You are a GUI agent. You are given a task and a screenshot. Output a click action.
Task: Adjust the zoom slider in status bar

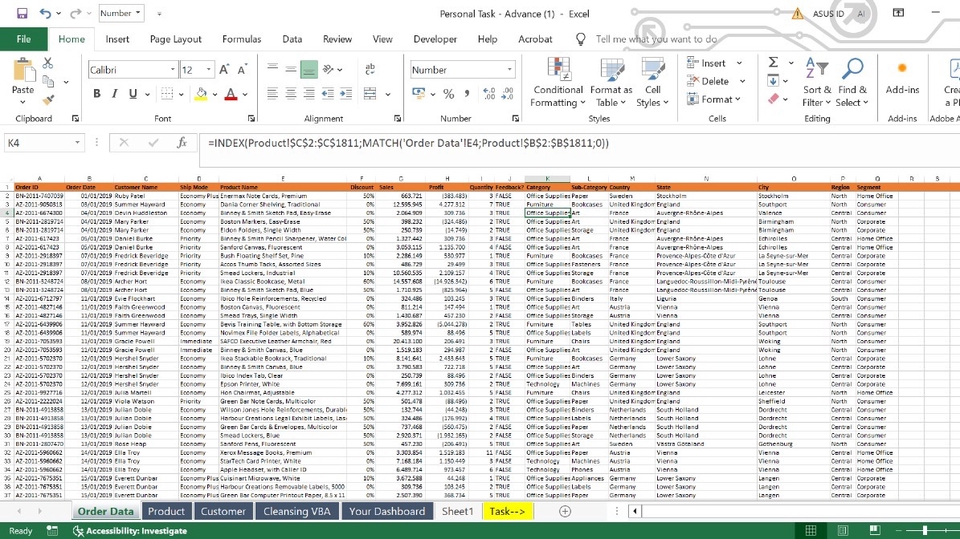tap(924, 530)
